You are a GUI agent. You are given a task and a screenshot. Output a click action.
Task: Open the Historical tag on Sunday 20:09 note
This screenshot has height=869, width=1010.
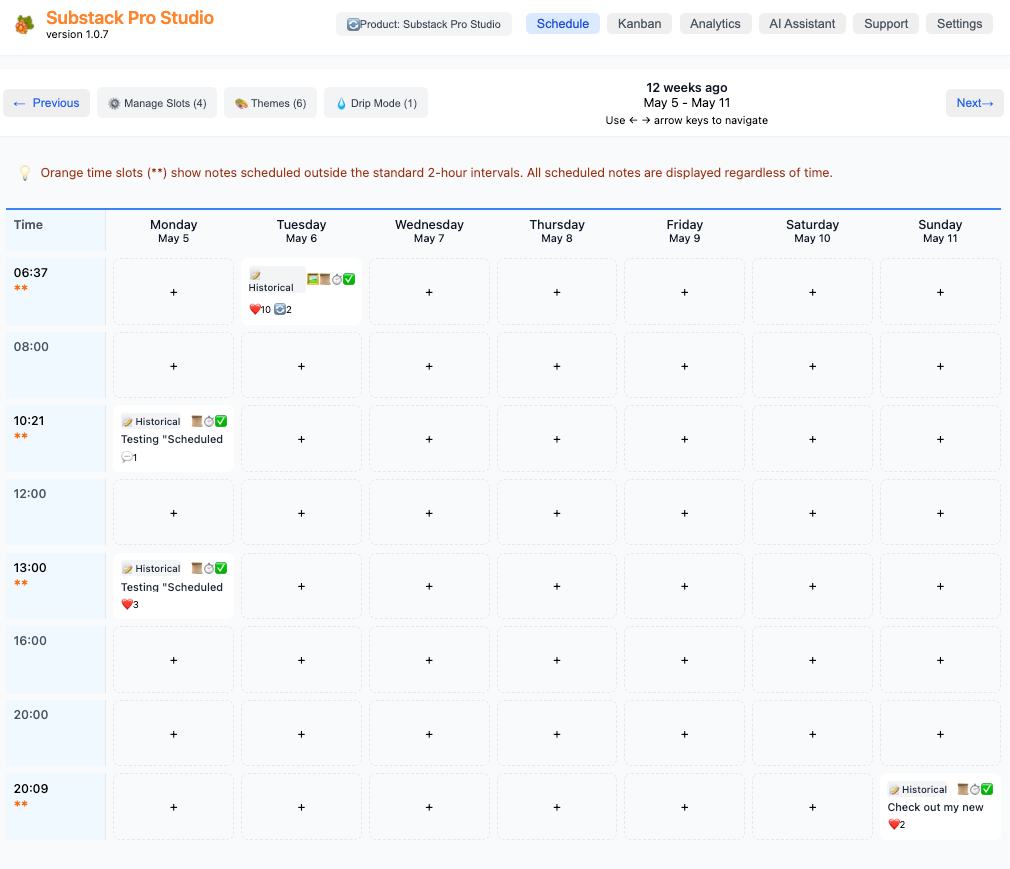[x=918, y=789]
